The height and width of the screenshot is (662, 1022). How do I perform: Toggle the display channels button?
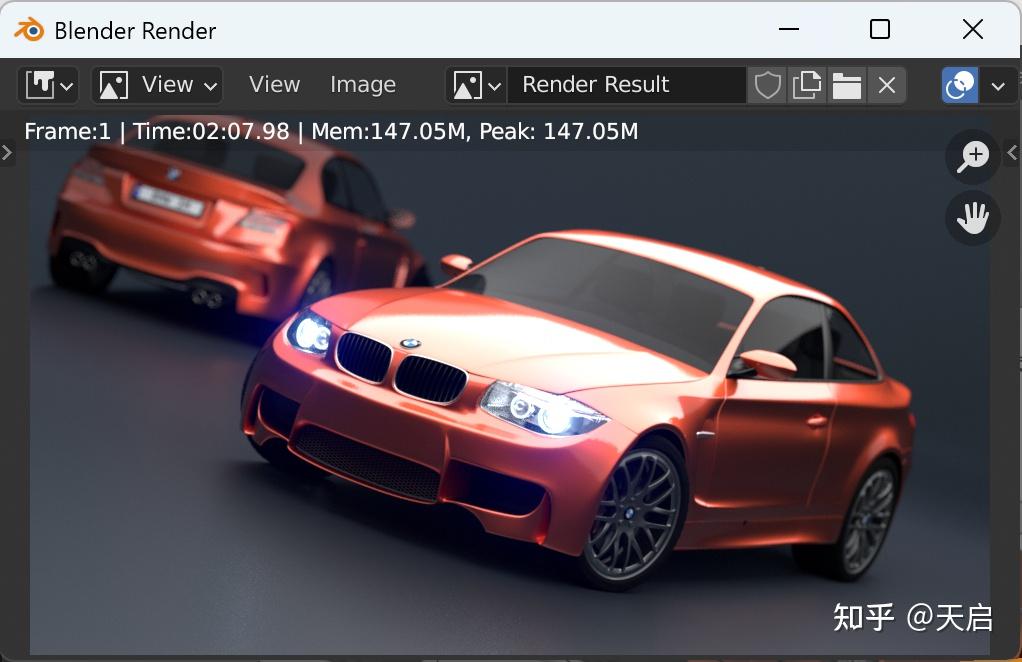(x=960, y=85)
